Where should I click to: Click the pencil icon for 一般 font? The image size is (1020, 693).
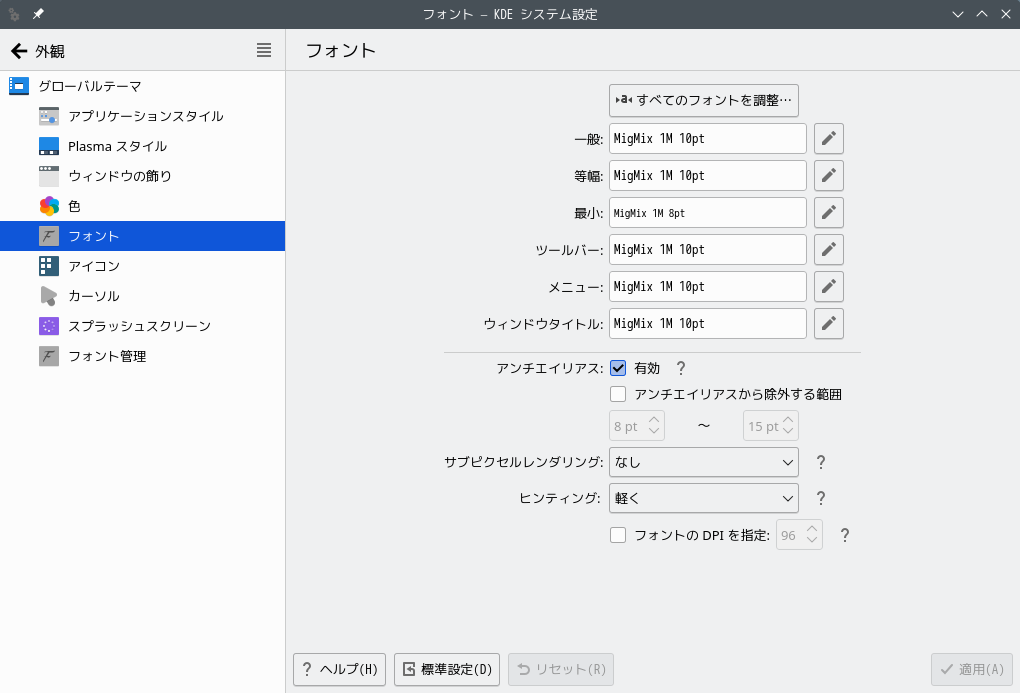[828, 139]
